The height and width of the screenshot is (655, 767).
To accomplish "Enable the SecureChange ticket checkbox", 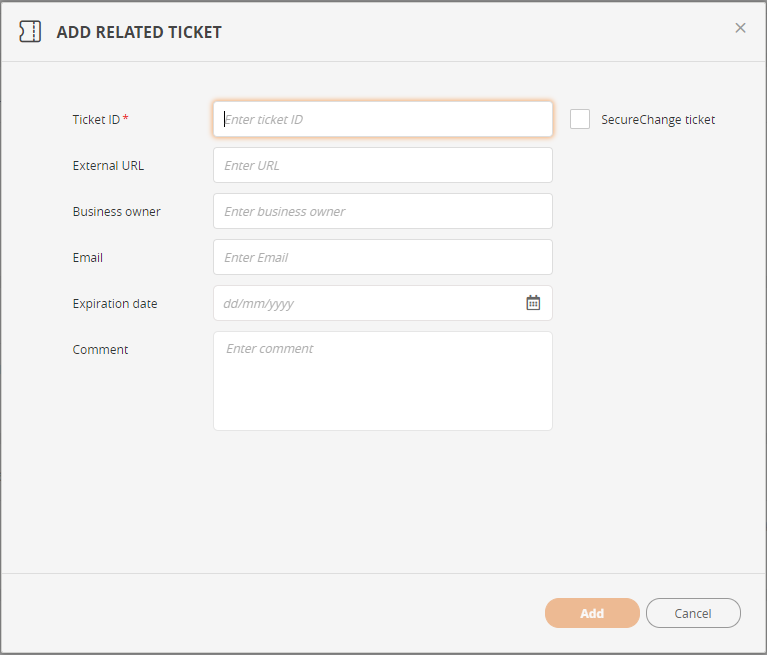I will (x=580, y=119).
